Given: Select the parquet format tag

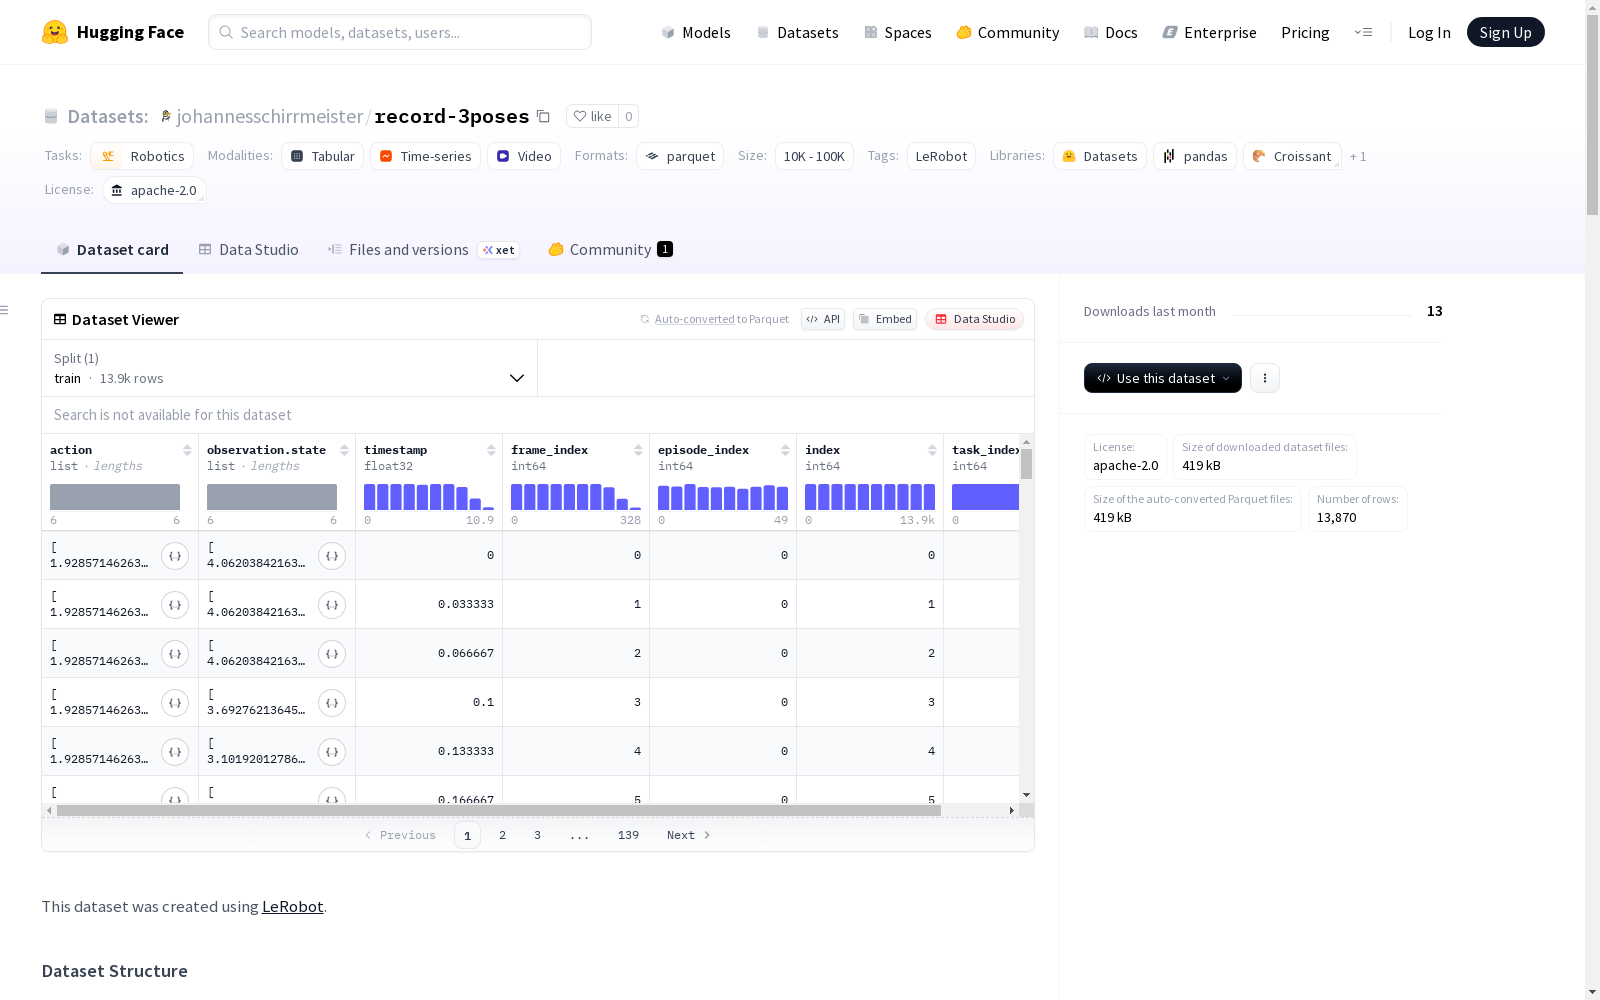Looking at the screenshot, I should point(680,156).
